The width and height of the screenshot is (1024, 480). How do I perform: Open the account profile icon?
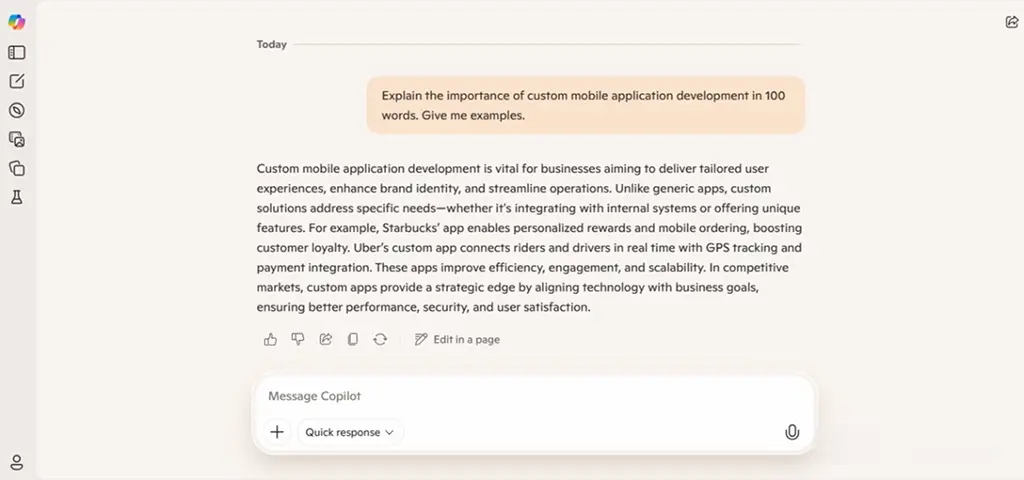(16, 462)
